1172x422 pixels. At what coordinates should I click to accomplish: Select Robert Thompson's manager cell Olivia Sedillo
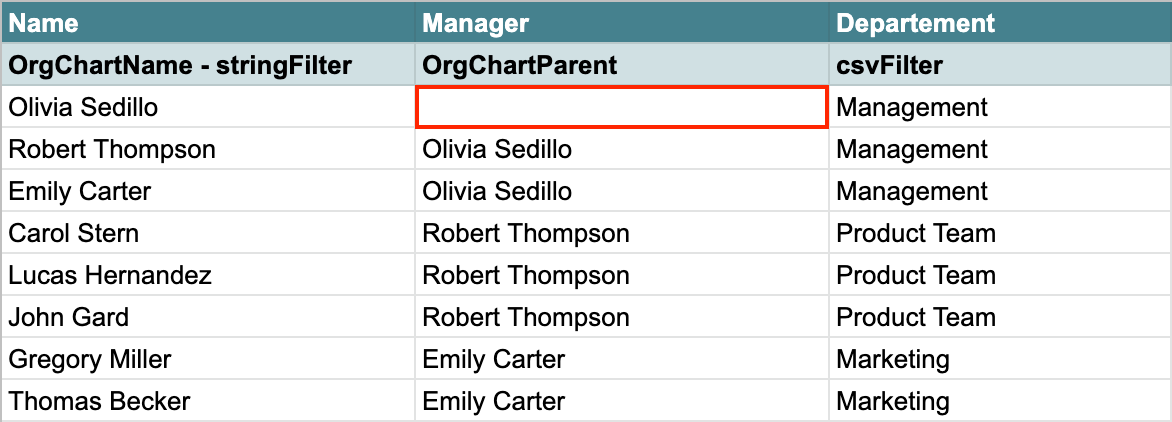coord(622,149)
